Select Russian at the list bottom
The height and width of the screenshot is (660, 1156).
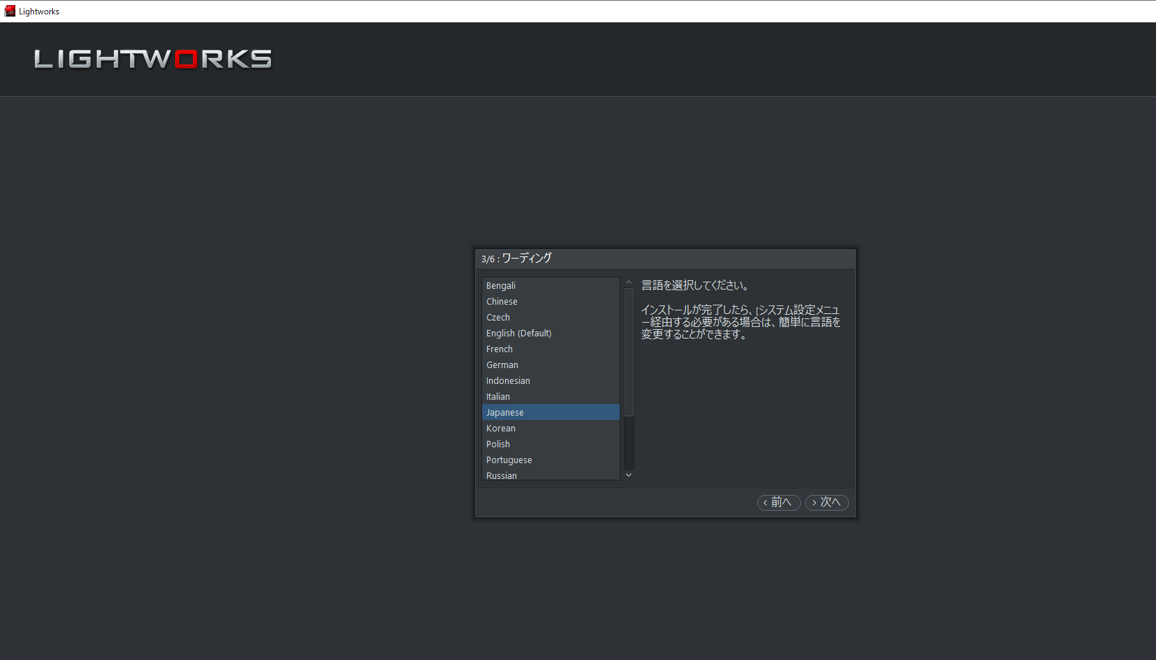pos(551,475)
